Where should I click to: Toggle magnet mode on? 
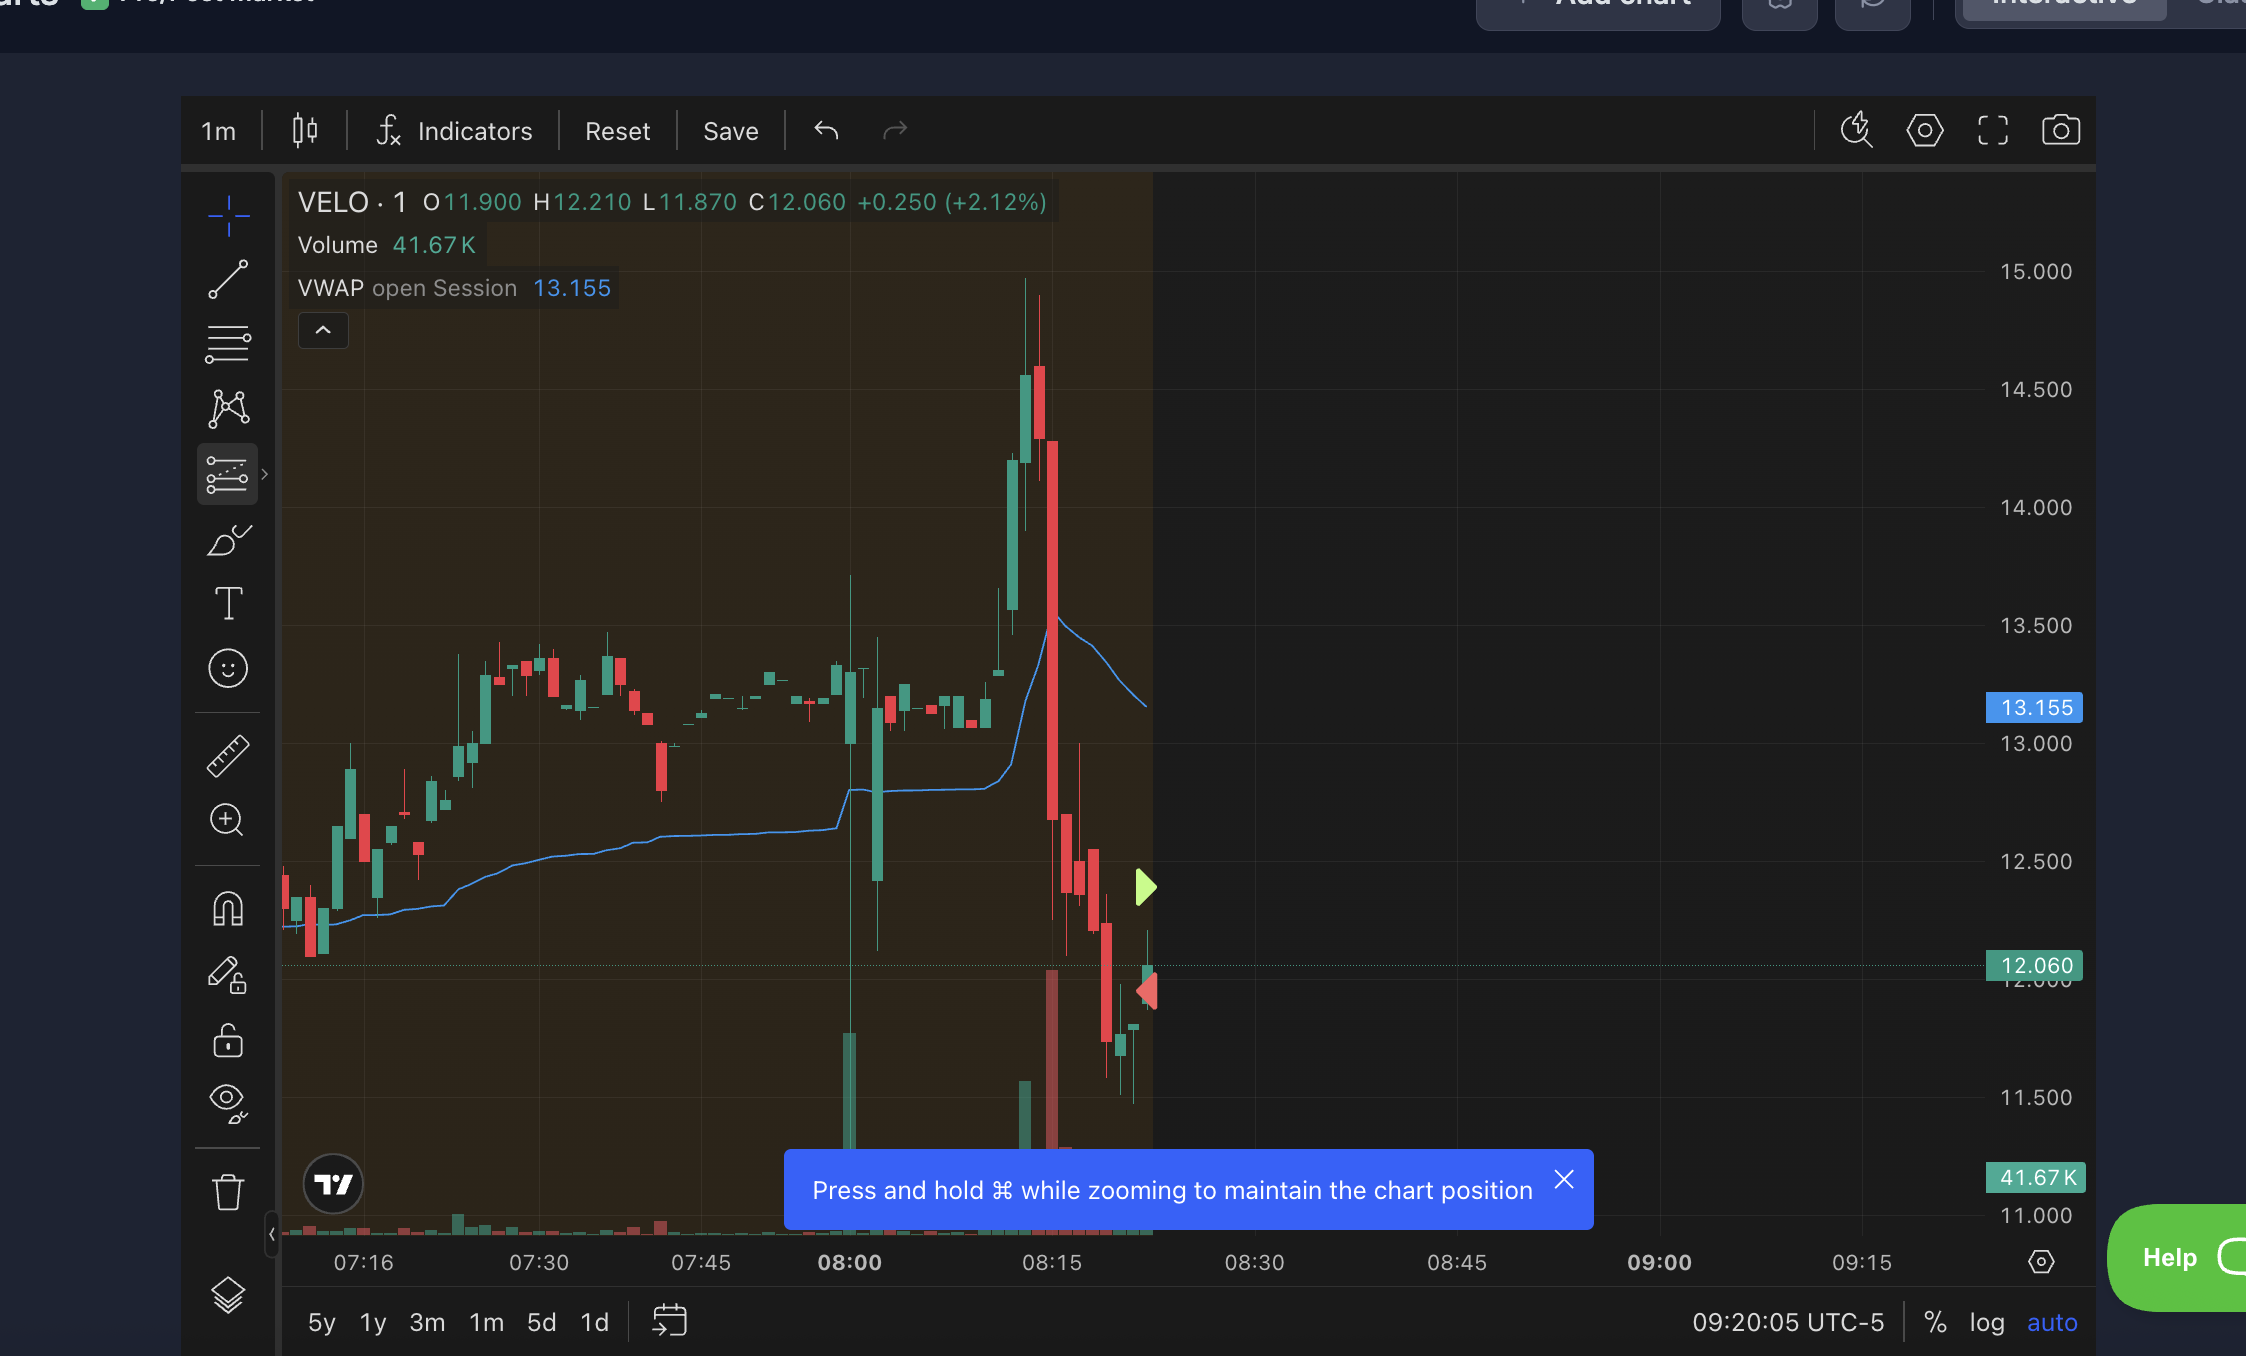click(x=228, y=909)
